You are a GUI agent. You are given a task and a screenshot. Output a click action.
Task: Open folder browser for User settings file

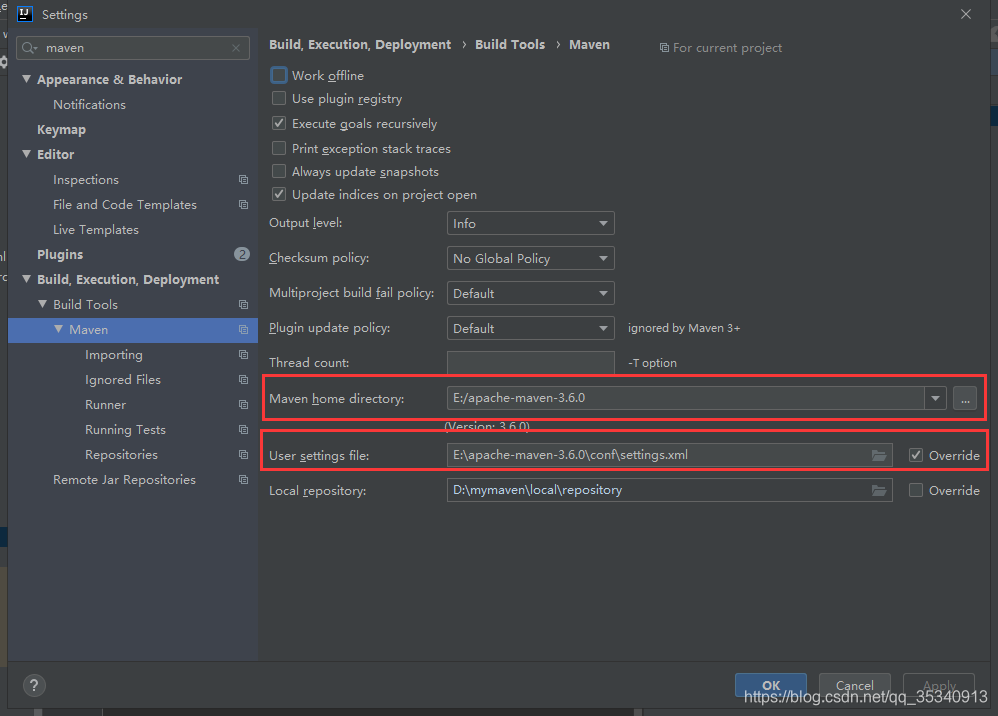[879, 455]
